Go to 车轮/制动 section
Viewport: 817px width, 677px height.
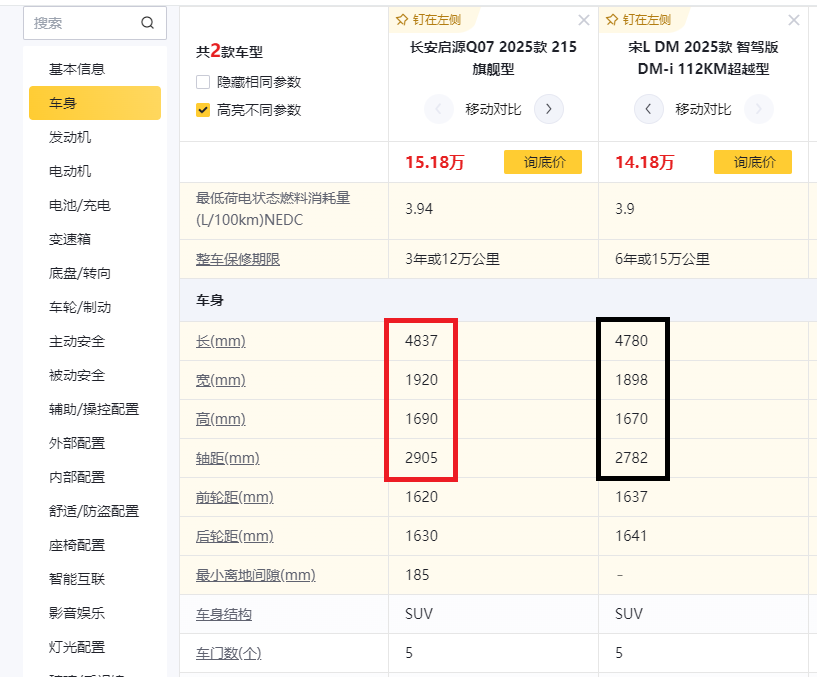pos(80,307)
